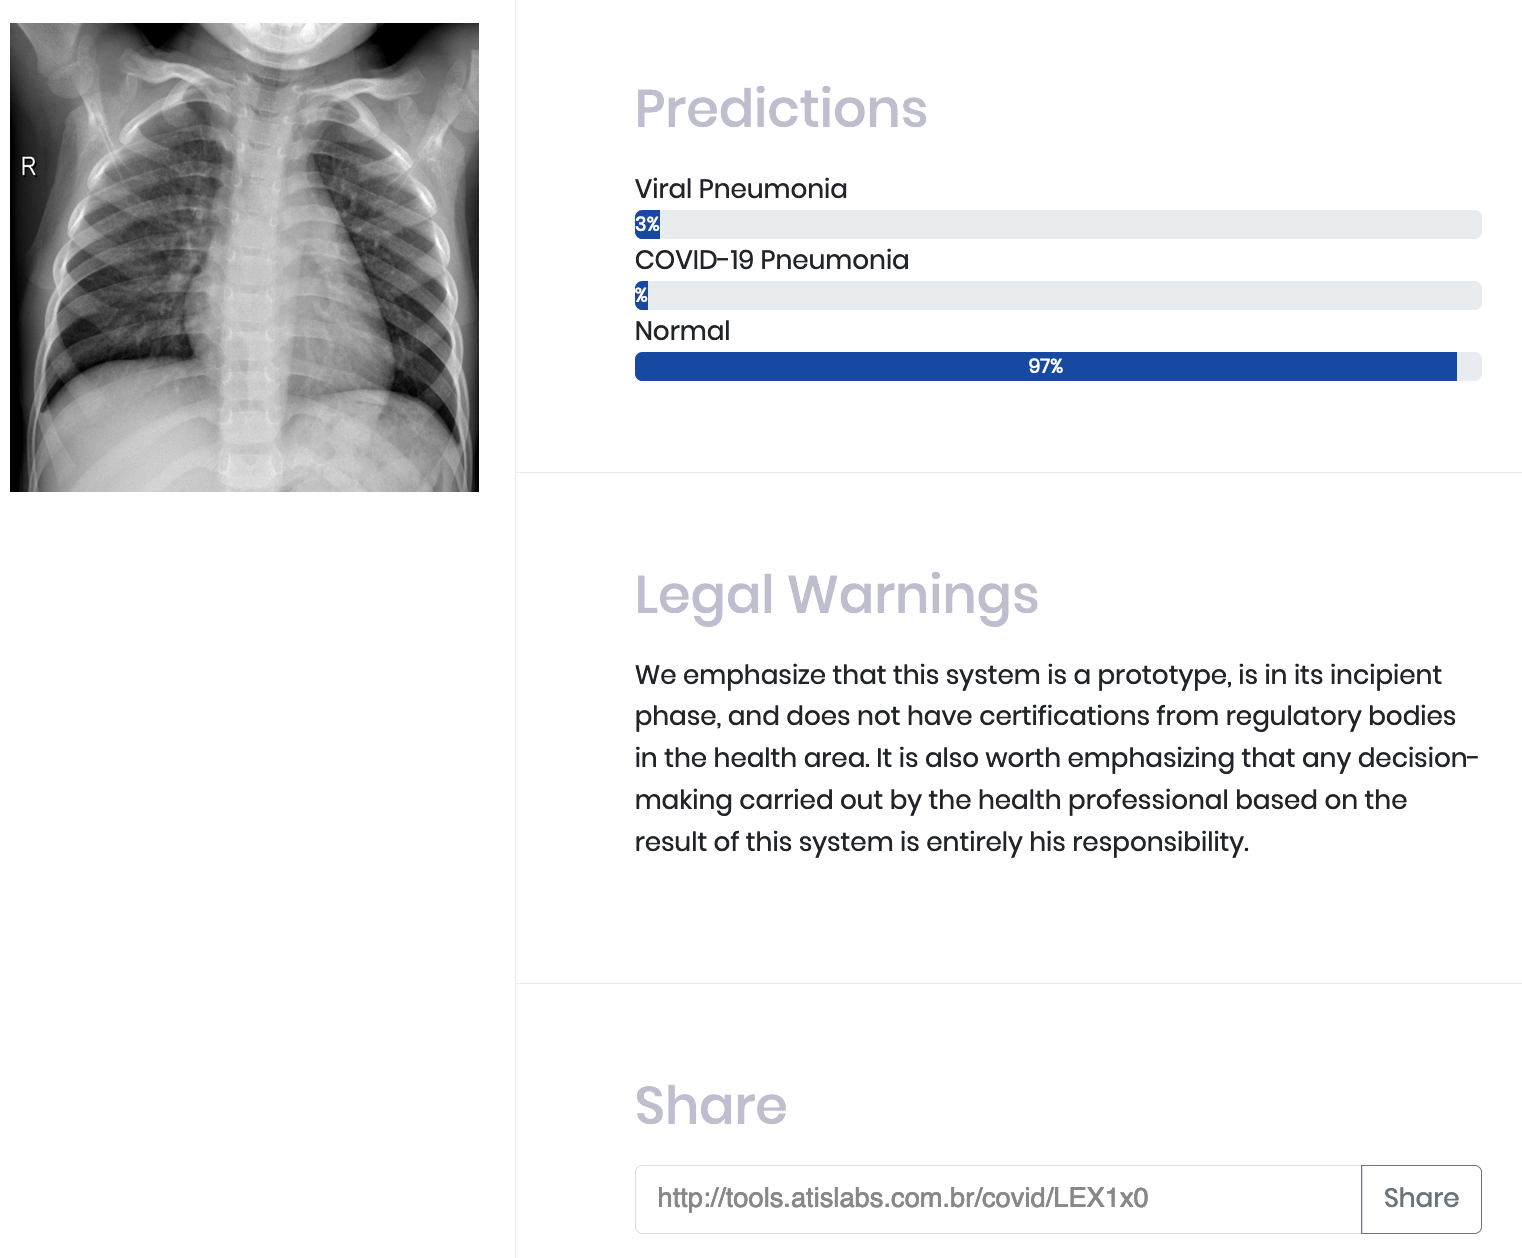
Task: Click the Viral Pneumonia 3% bar
Action: click(x=1058, y=224)
